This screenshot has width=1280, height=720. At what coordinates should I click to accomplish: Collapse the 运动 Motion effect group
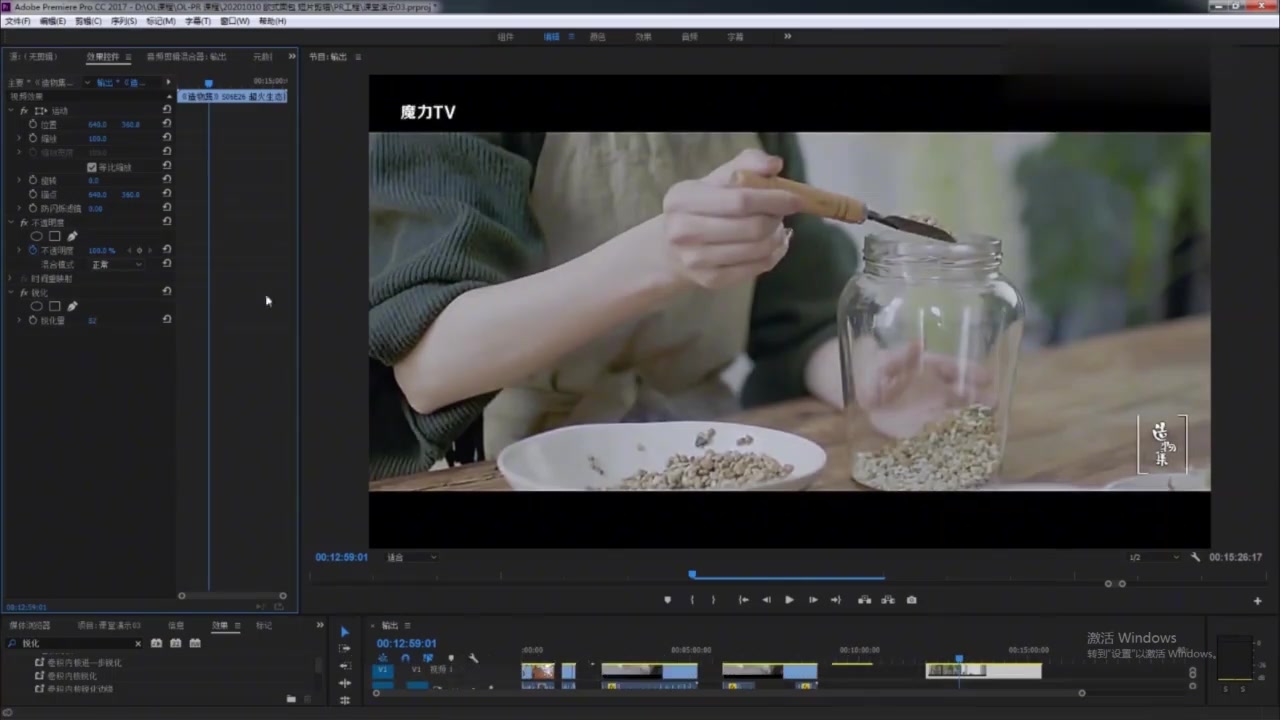11,110
